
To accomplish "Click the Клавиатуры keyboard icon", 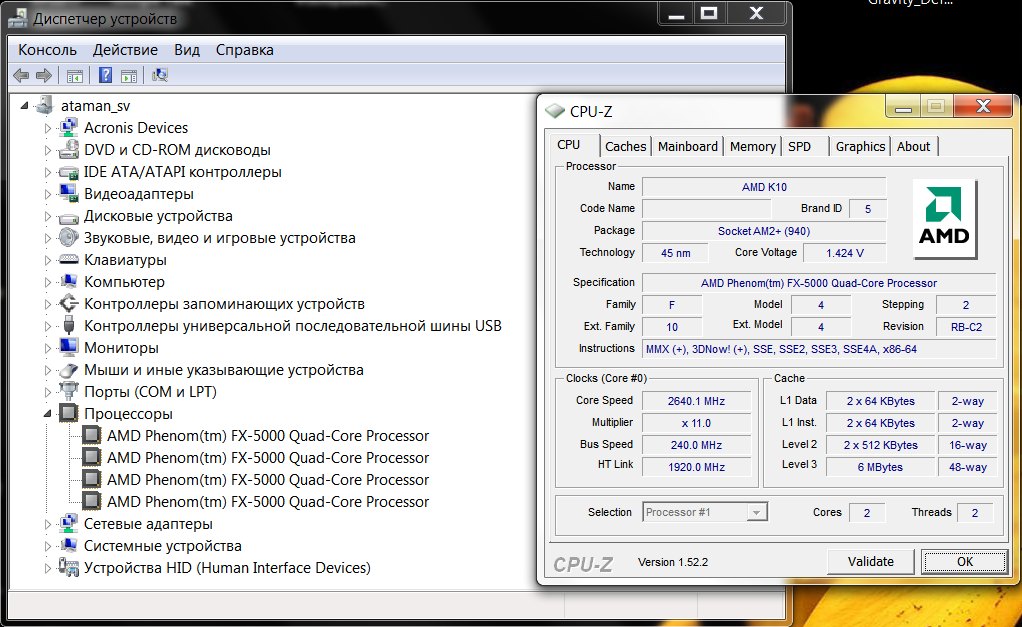I will pyautogui.click(x=68, y=260).
